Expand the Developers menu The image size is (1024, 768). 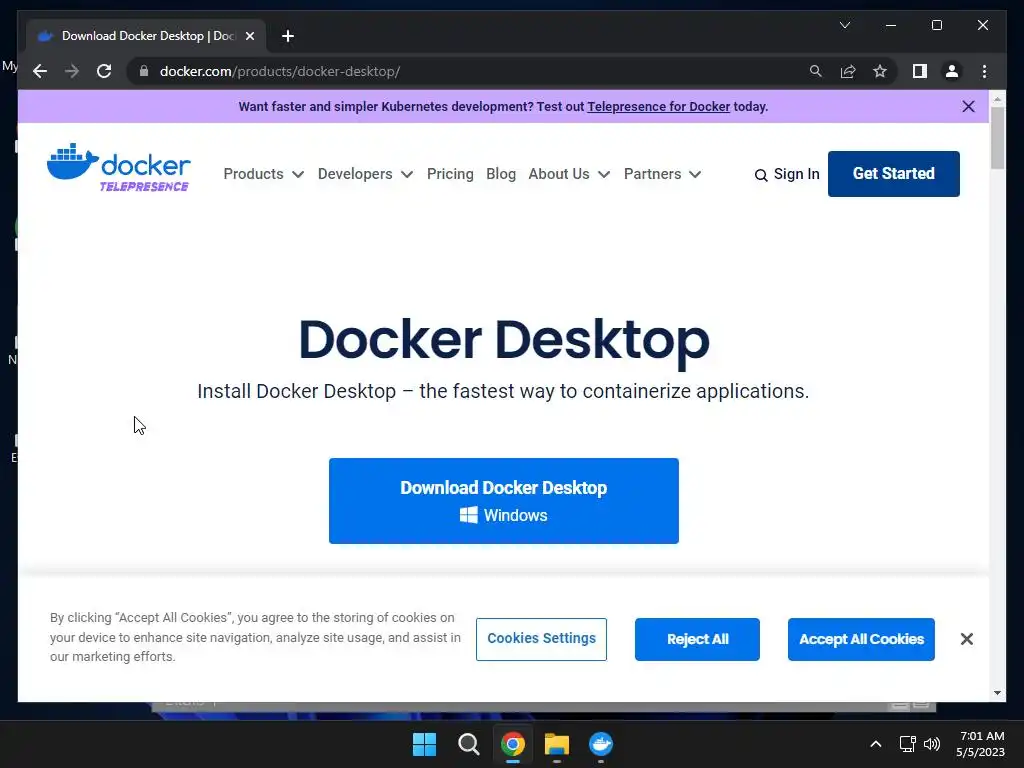(x=365, y=174)
